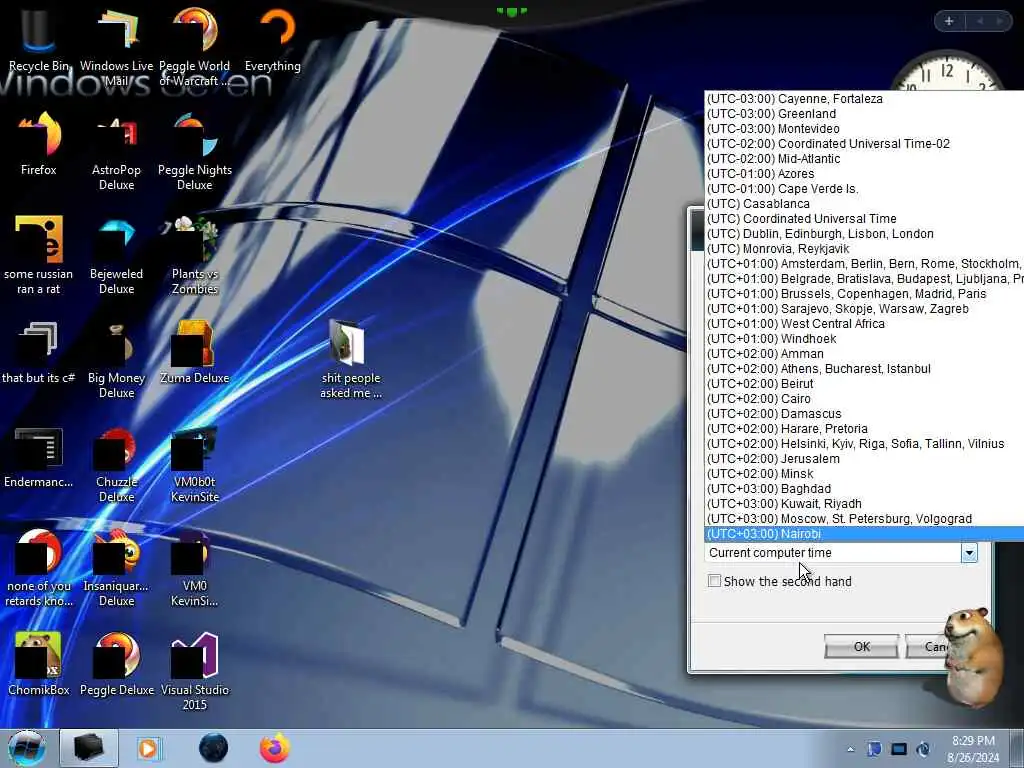
Task: Pick (UTC) Casablanca
Action: point(865,204)
